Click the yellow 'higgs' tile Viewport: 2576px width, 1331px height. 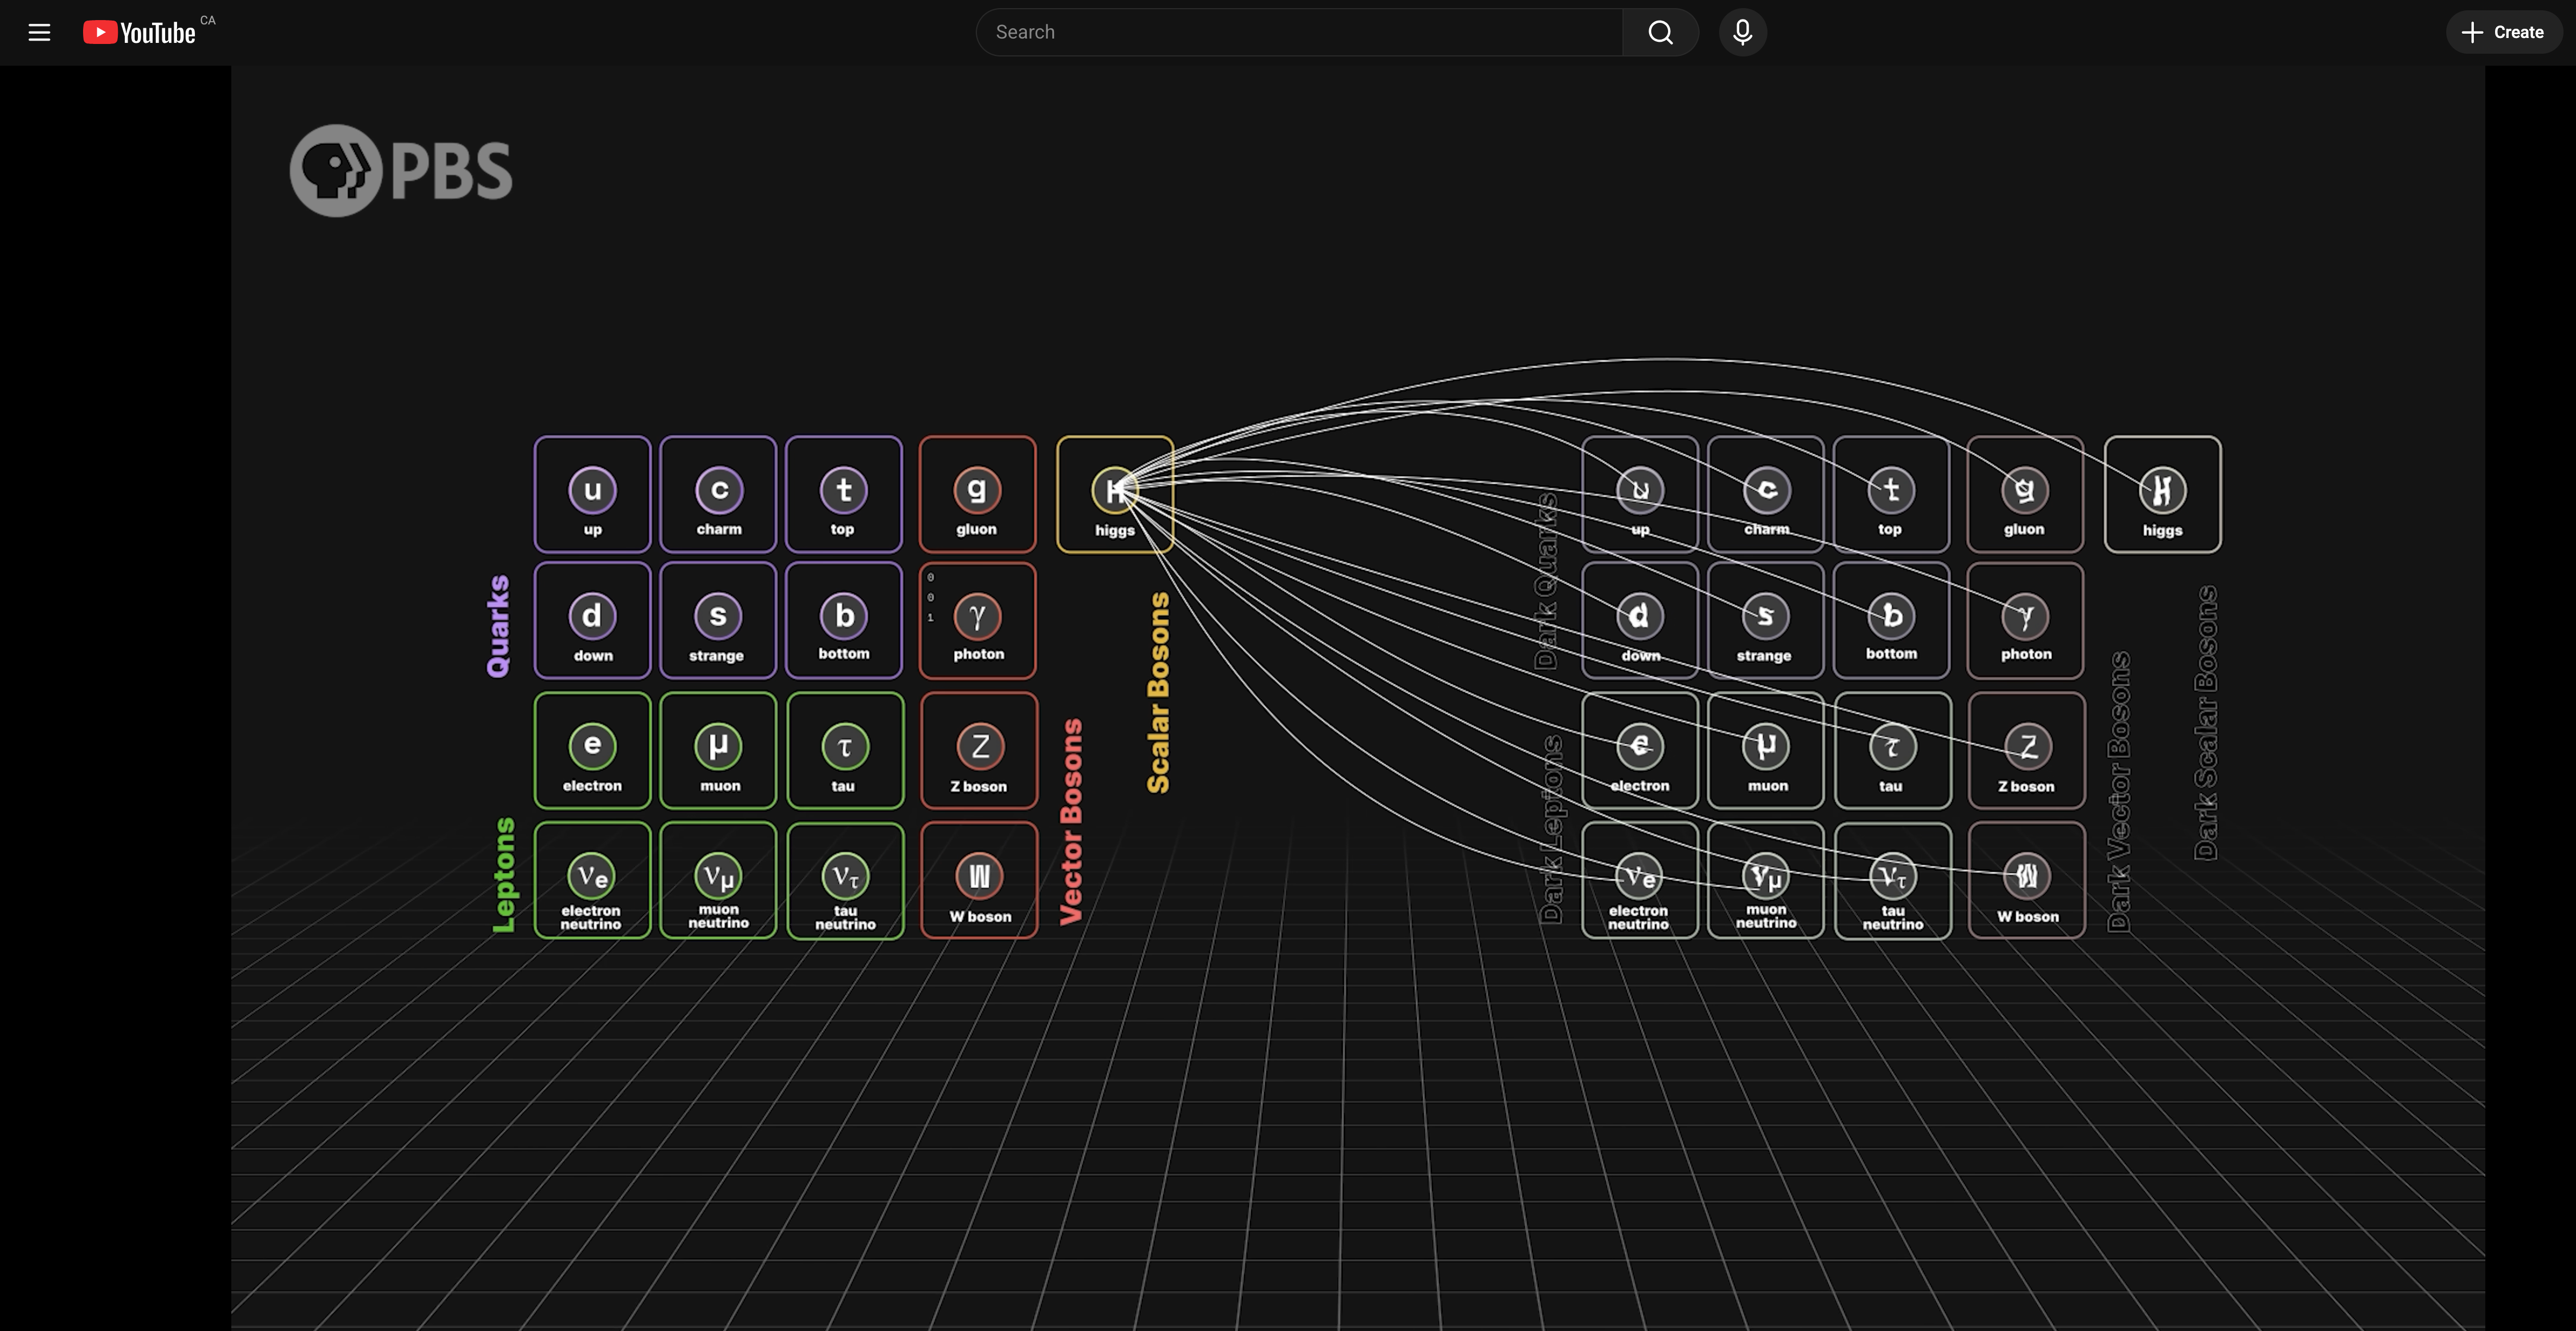(x=1115, y=494)
